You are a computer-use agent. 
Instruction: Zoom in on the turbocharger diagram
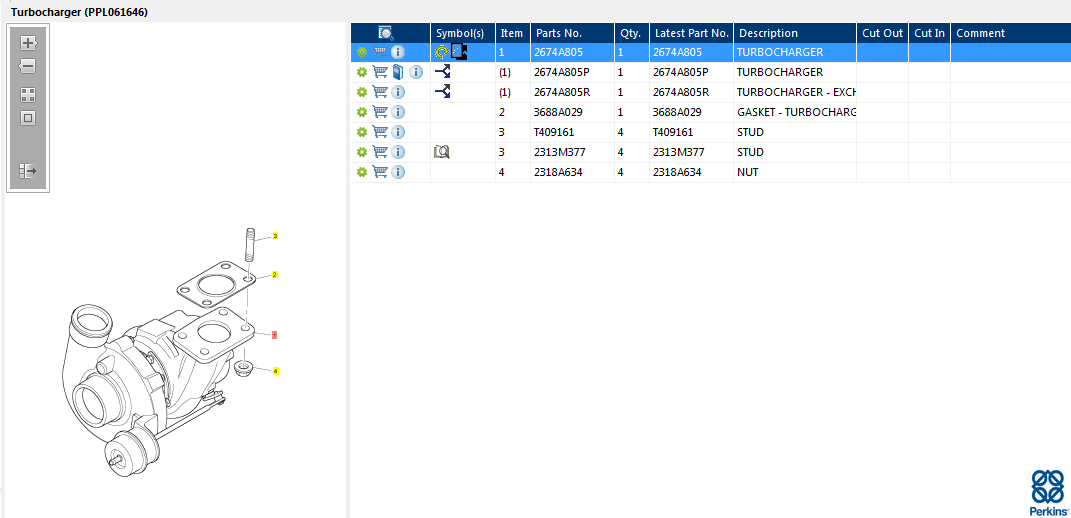tap(28, 43)
